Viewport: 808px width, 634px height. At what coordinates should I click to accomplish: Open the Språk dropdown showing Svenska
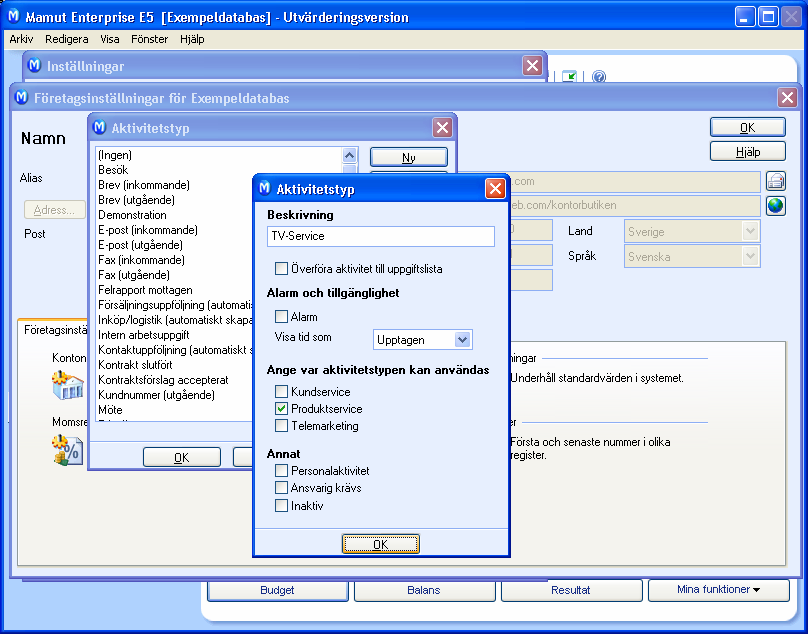[750, 256]
